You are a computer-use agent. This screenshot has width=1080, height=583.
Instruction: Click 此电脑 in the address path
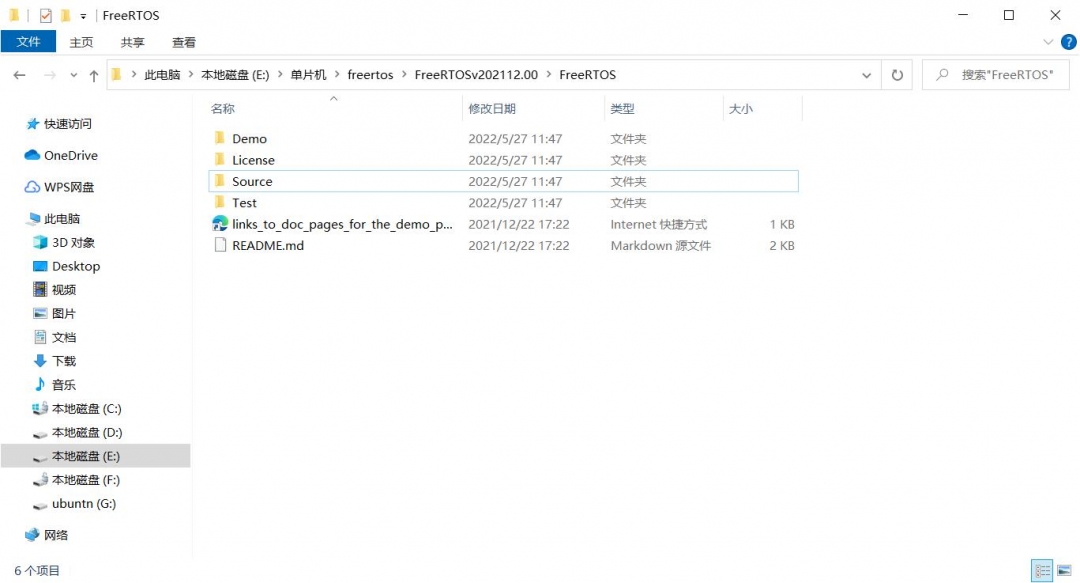(x=162, y=75)
